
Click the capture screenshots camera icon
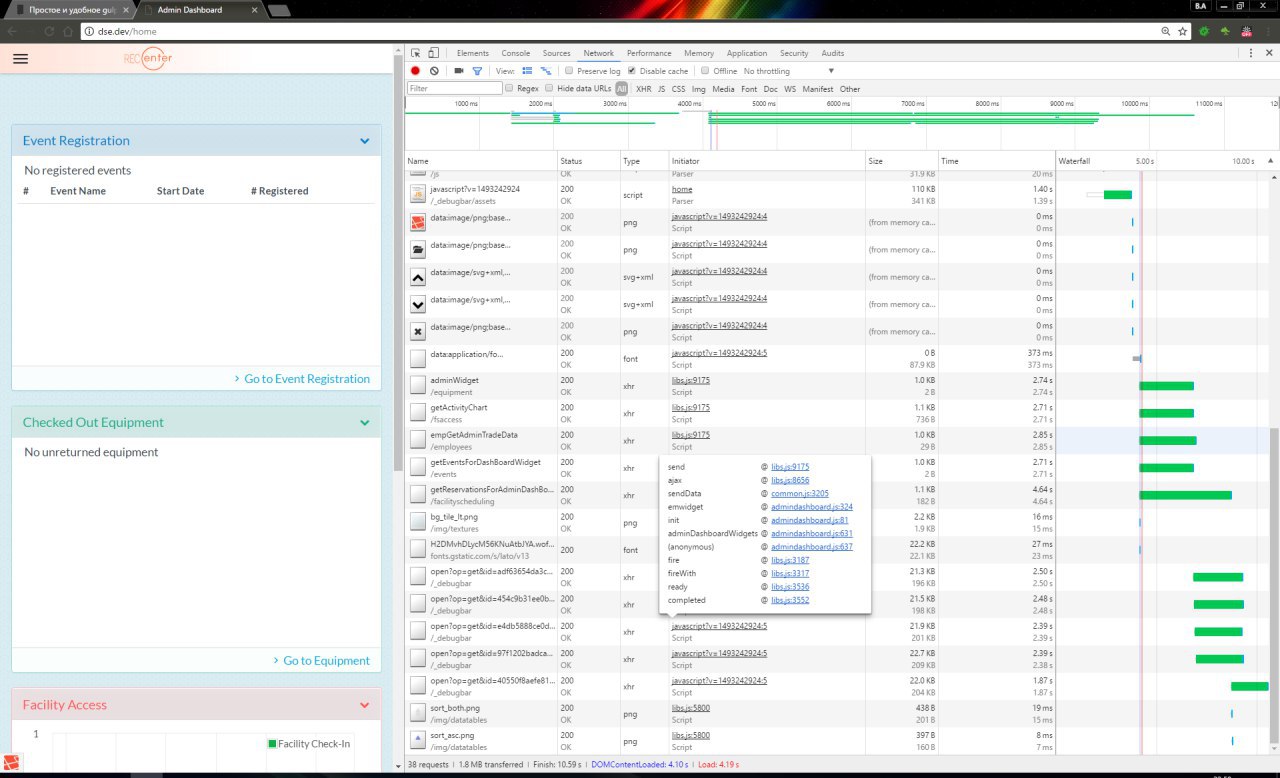coord(459,71)
